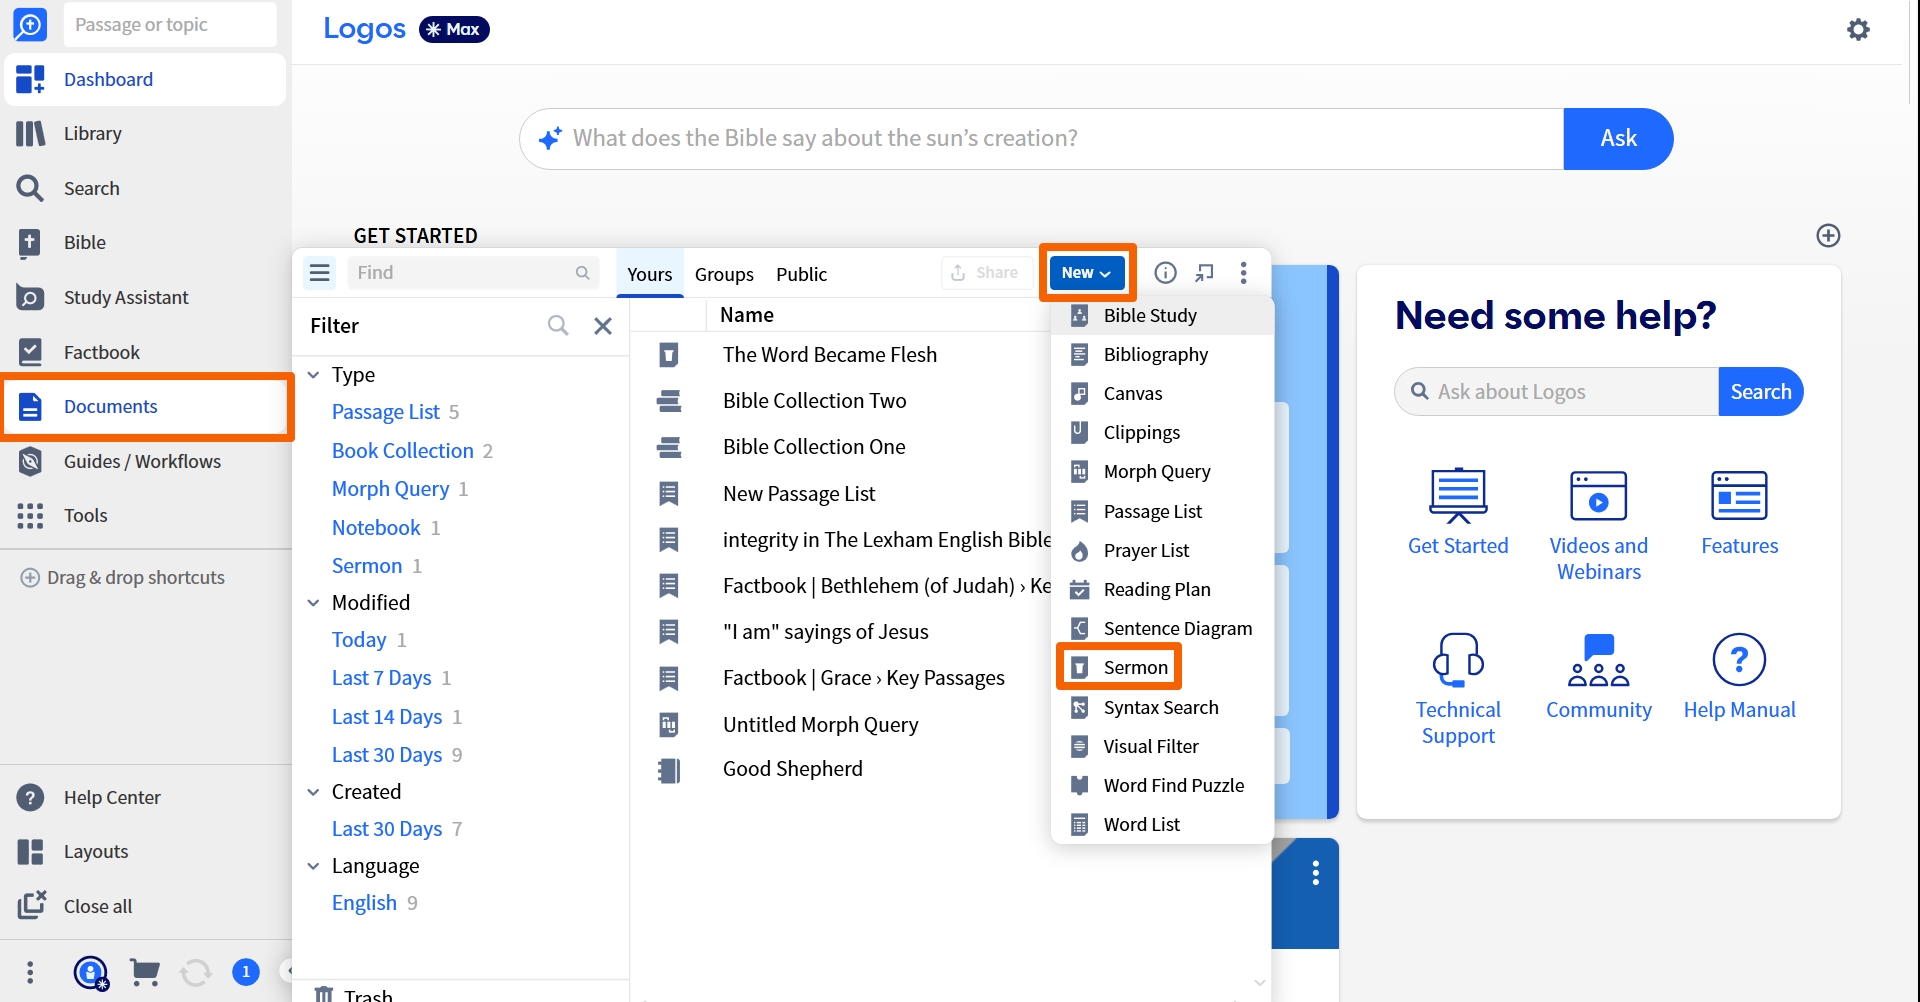
Task: Click the Find documents input
Action: (473, 273)
